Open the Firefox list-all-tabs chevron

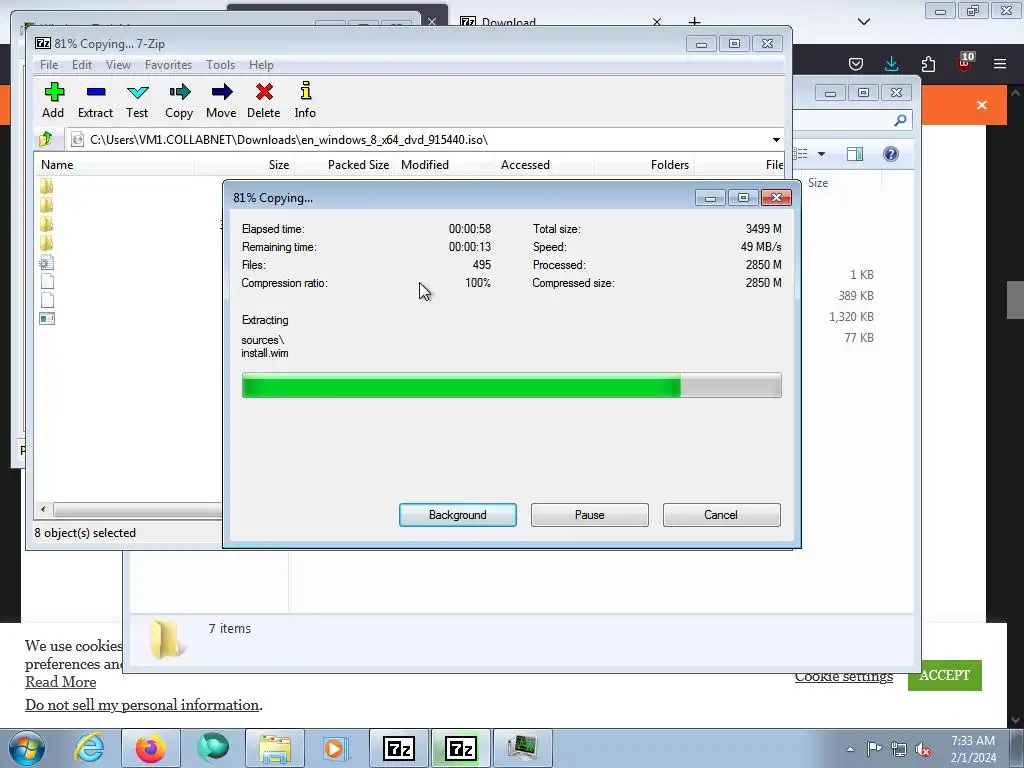pos(864,22)
